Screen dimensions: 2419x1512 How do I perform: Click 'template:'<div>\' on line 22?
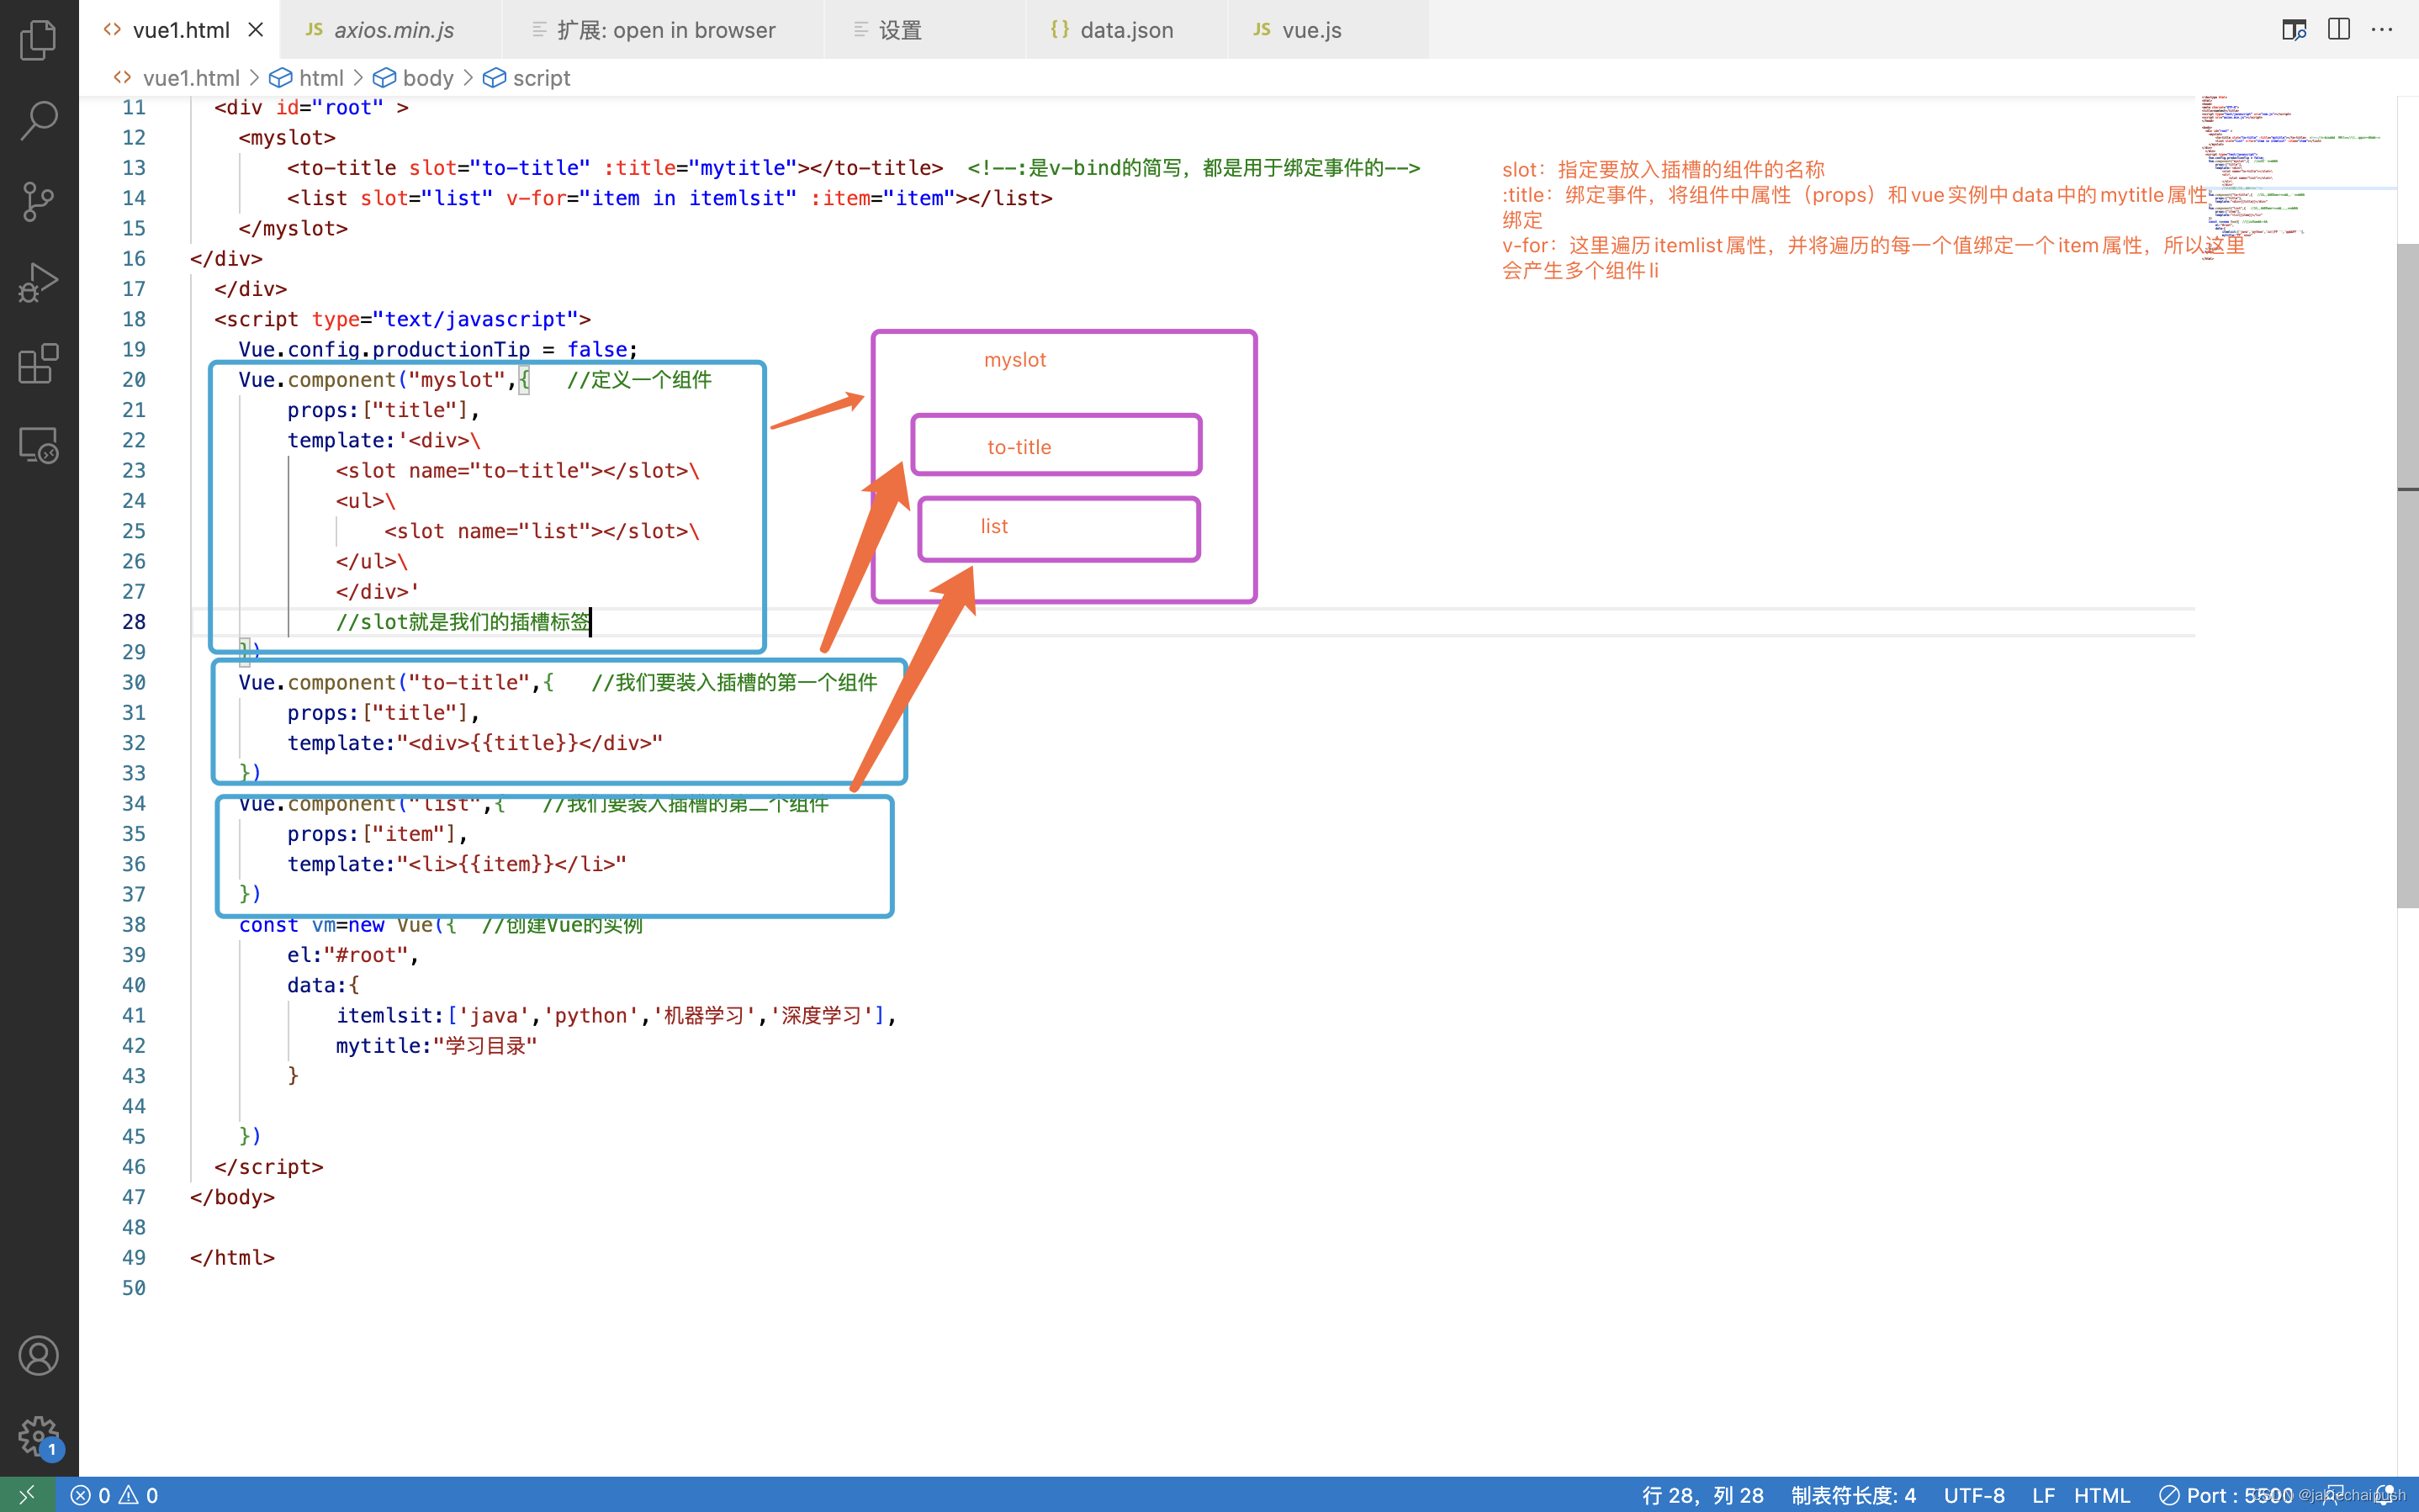click(384, 440)
